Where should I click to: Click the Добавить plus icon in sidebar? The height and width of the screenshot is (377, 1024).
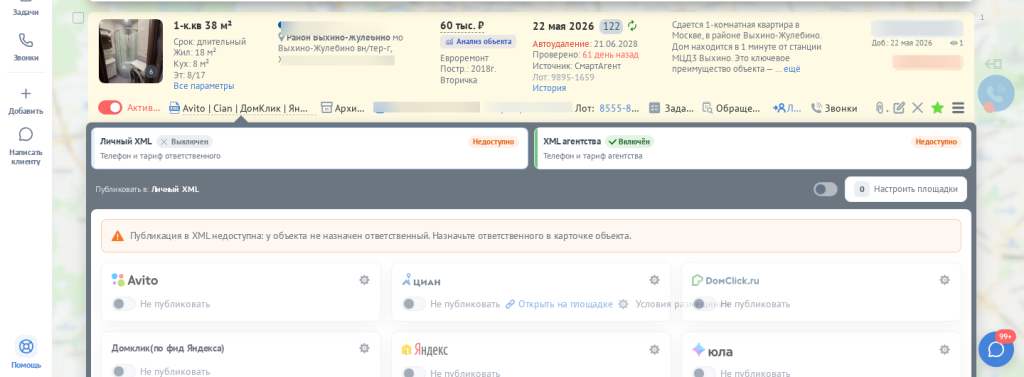coord(25,93)
